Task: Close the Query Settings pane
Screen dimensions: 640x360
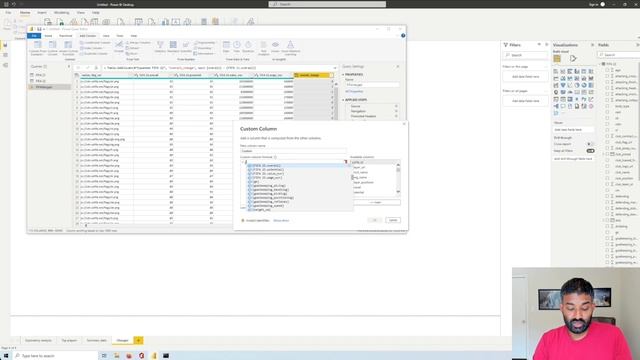Action: pyautogui.click(x=398, y=67)
